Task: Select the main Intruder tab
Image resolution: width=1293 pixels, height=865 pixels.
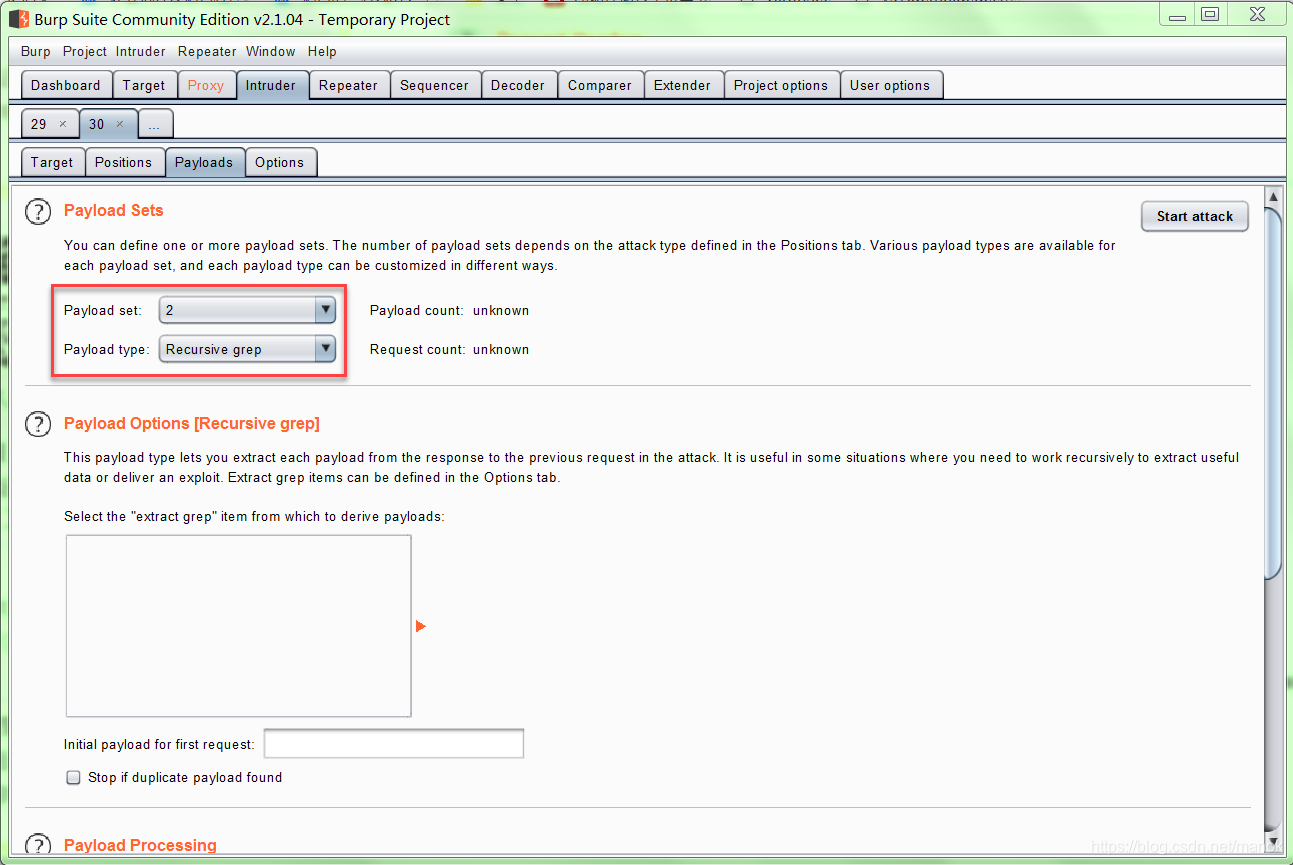Action: point(271,85)
